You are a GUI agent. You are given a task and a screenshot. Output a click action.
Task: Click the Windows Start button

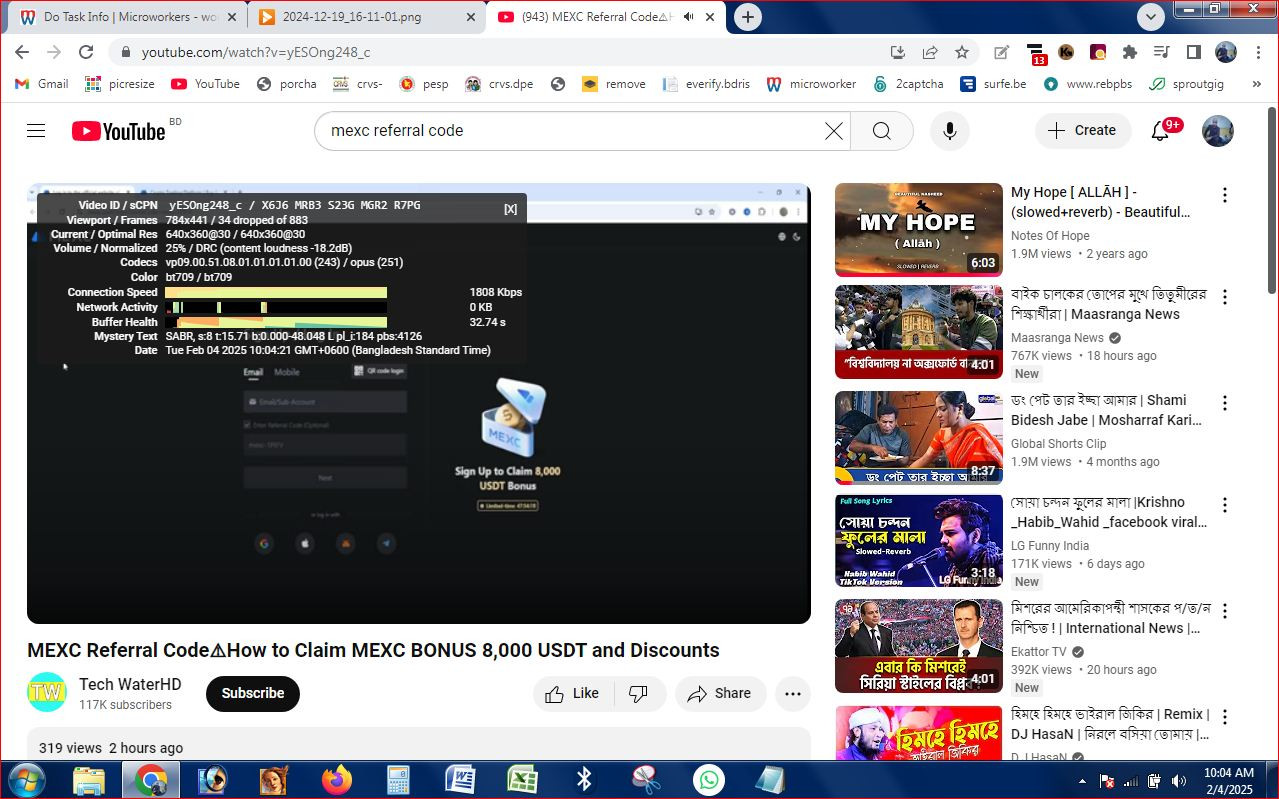click(x=25, y=780)
